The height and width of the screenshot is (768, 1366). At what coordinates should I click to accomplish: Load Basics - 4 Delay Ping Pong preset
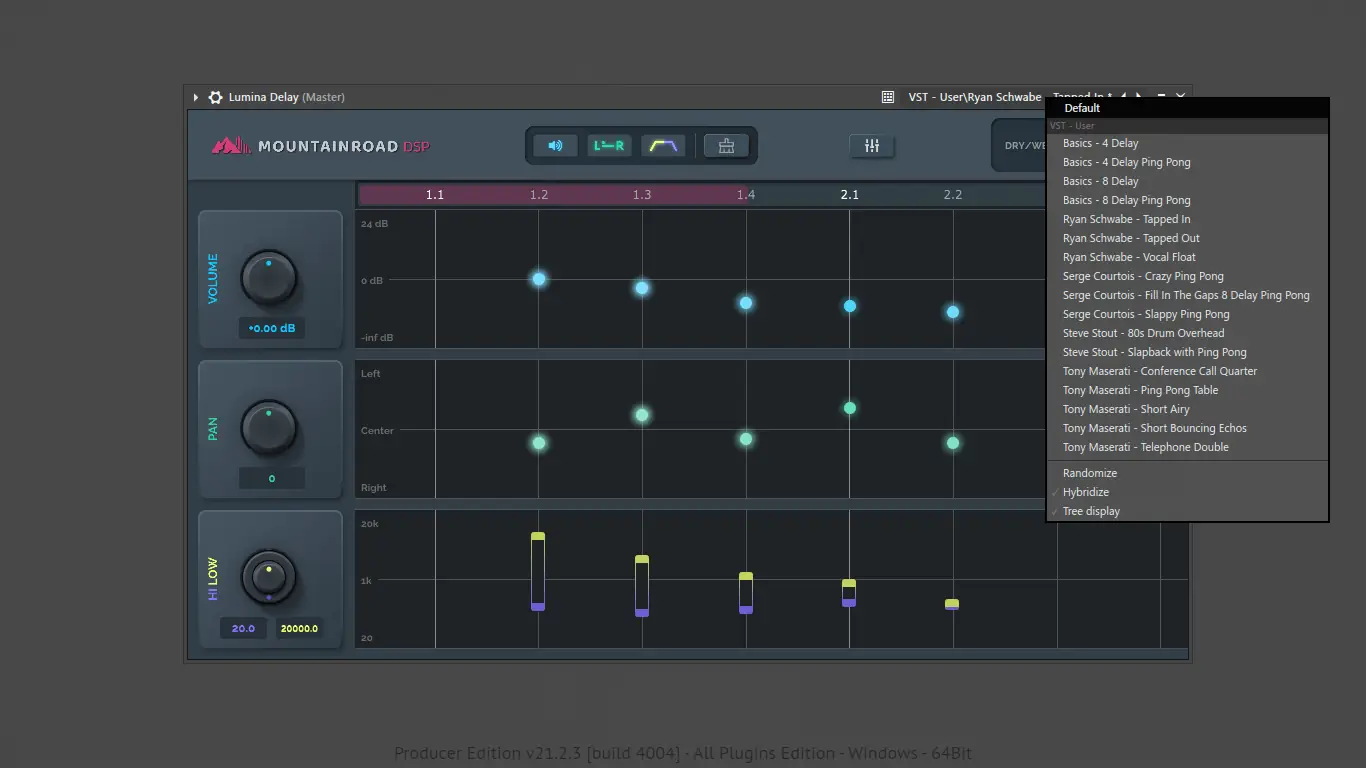pyautogui.click(x=1187, y=162)
